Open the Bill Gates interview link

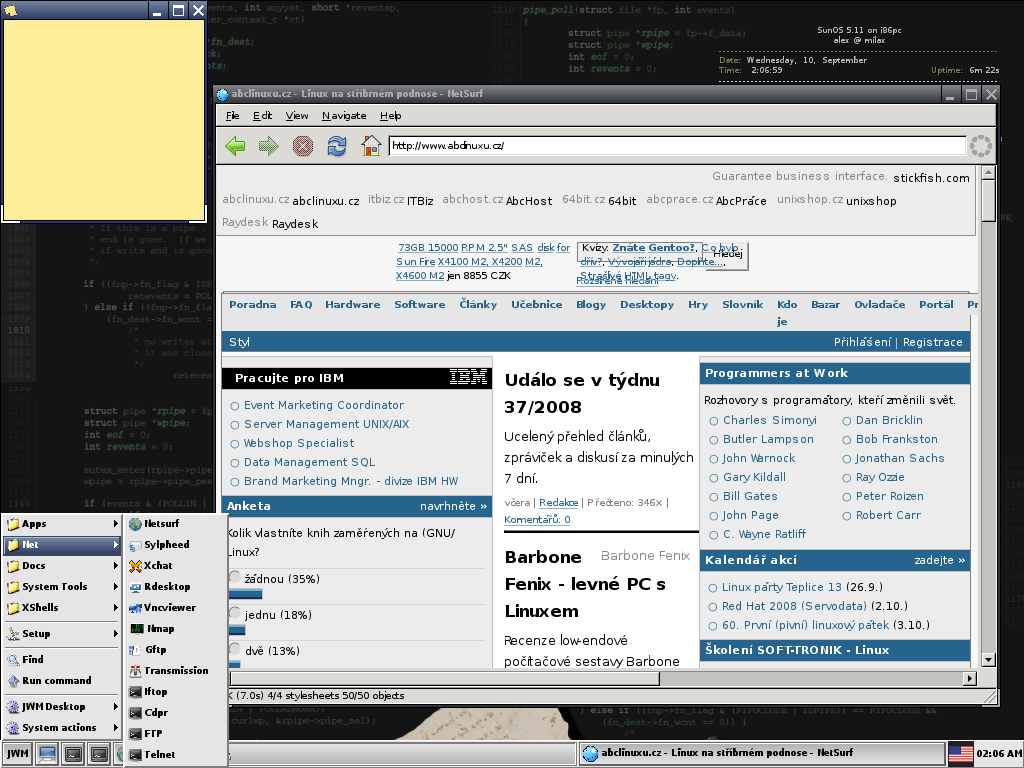(750, 496)
